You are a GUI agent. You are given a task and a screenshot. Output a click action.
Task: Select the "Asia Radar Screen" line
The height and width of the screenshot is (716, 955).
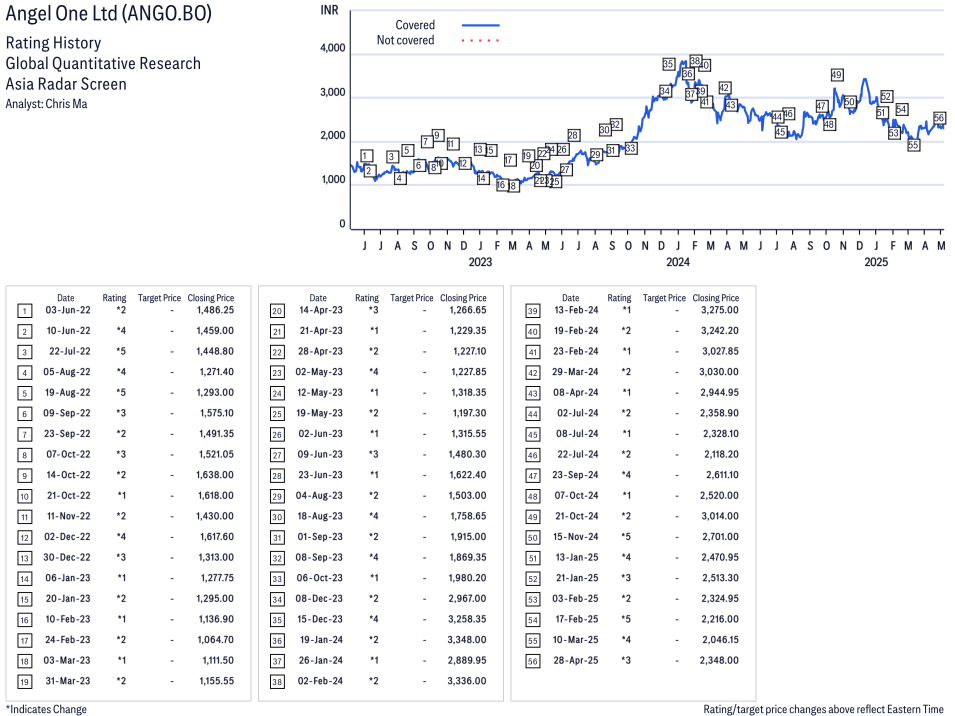coord(66,84)
